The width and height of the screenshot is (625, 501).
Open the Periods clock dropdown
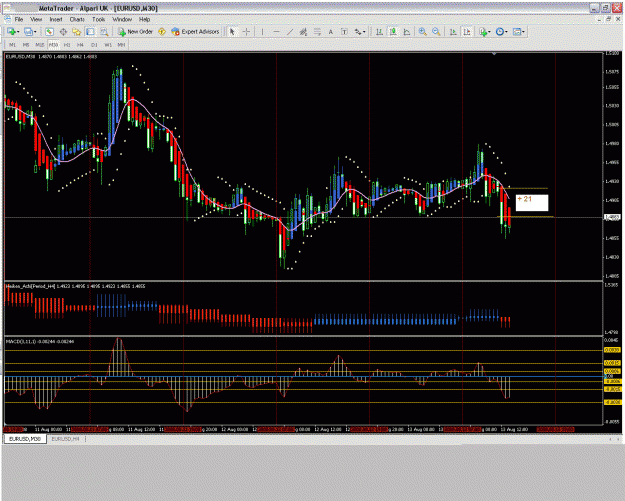pos(501,31)
